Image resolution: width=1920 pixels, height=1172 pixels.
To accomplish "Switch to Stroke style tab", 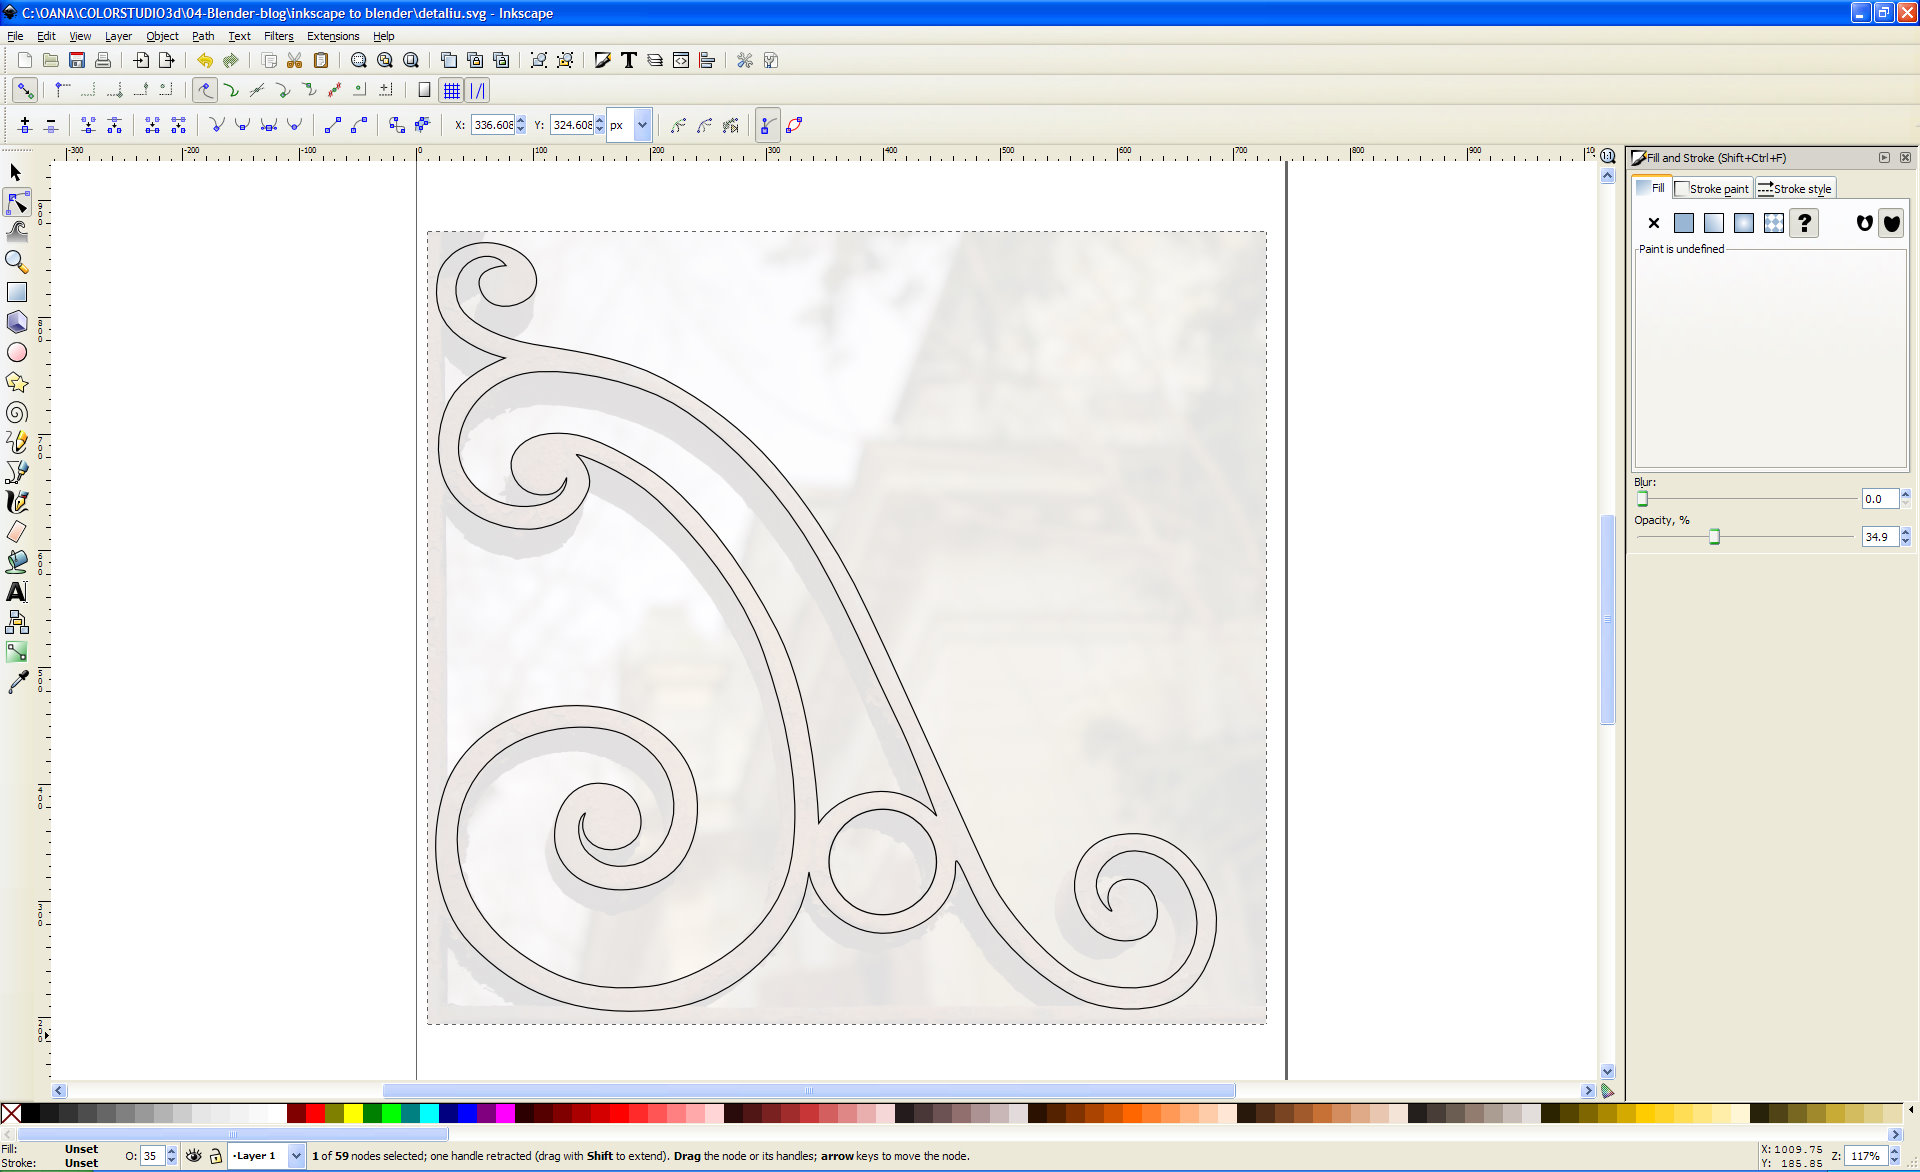I will click(x=1795, y=188).
